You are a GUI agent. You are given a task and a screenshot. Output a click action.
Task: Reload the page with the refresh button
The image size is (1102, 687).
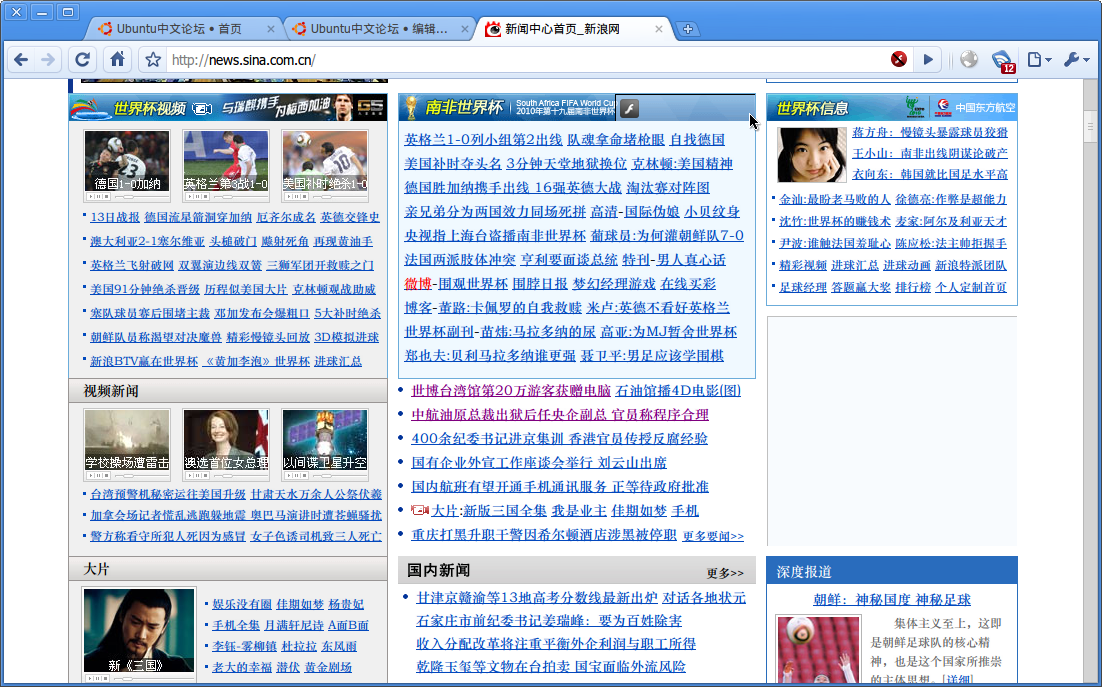[x=82, y=60]
